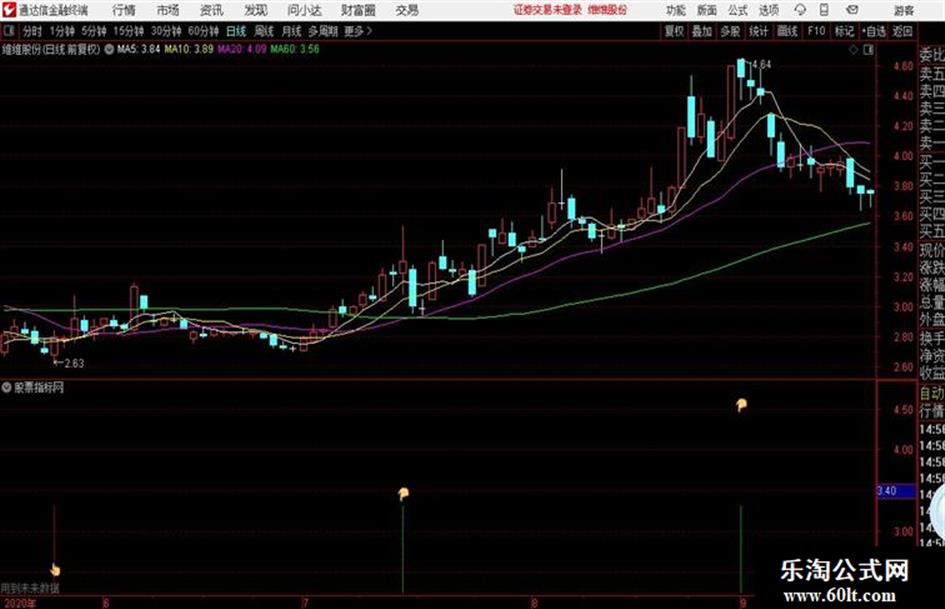Expand 更多 period options
The image size is (945, 609).
[358, 31]
